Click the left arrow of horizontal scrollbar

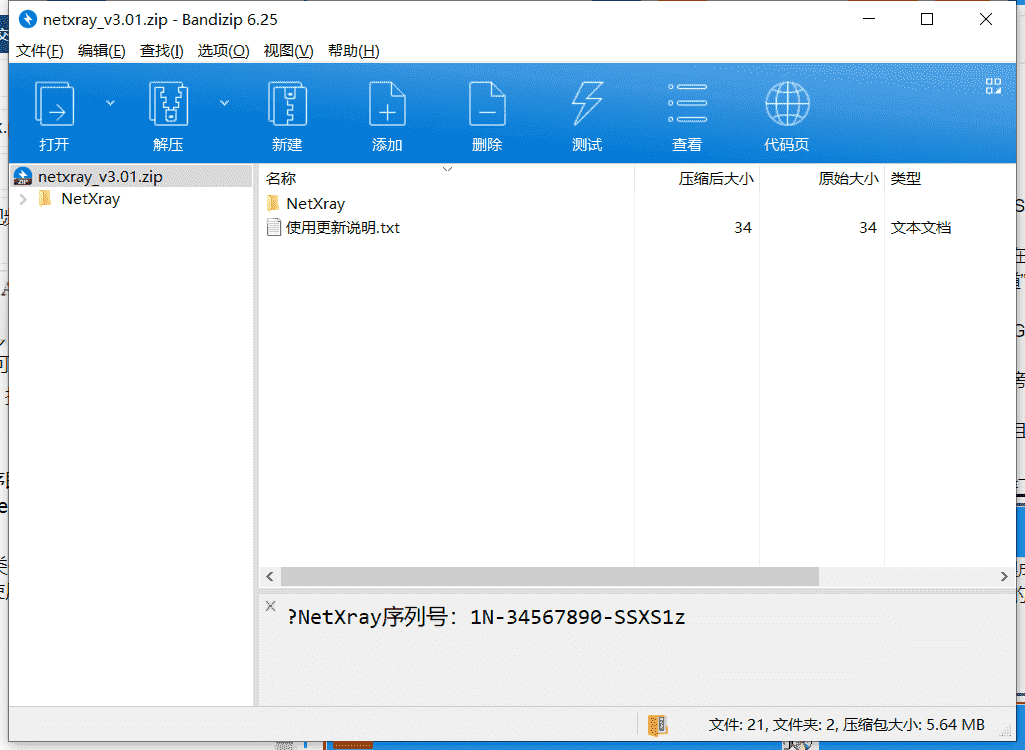[x=270, y=577]
